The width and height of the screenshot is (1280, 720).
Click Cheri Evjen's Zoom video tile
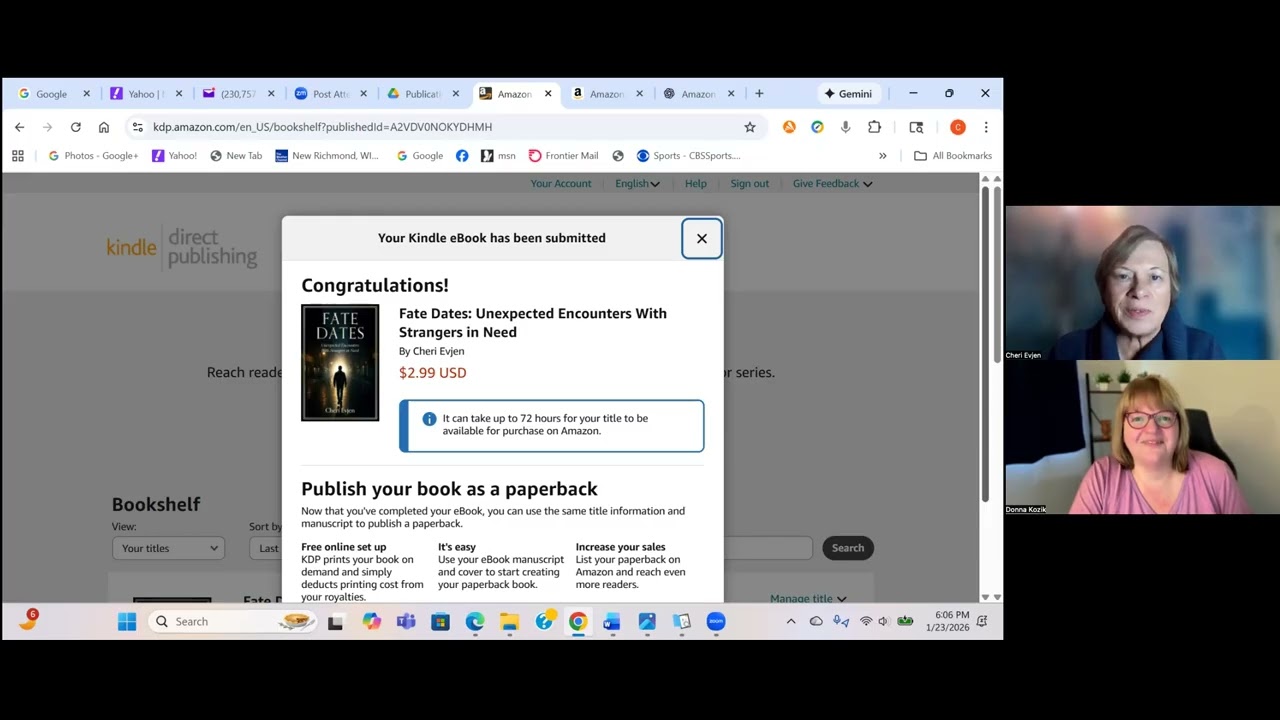(x=1142, y=283)
